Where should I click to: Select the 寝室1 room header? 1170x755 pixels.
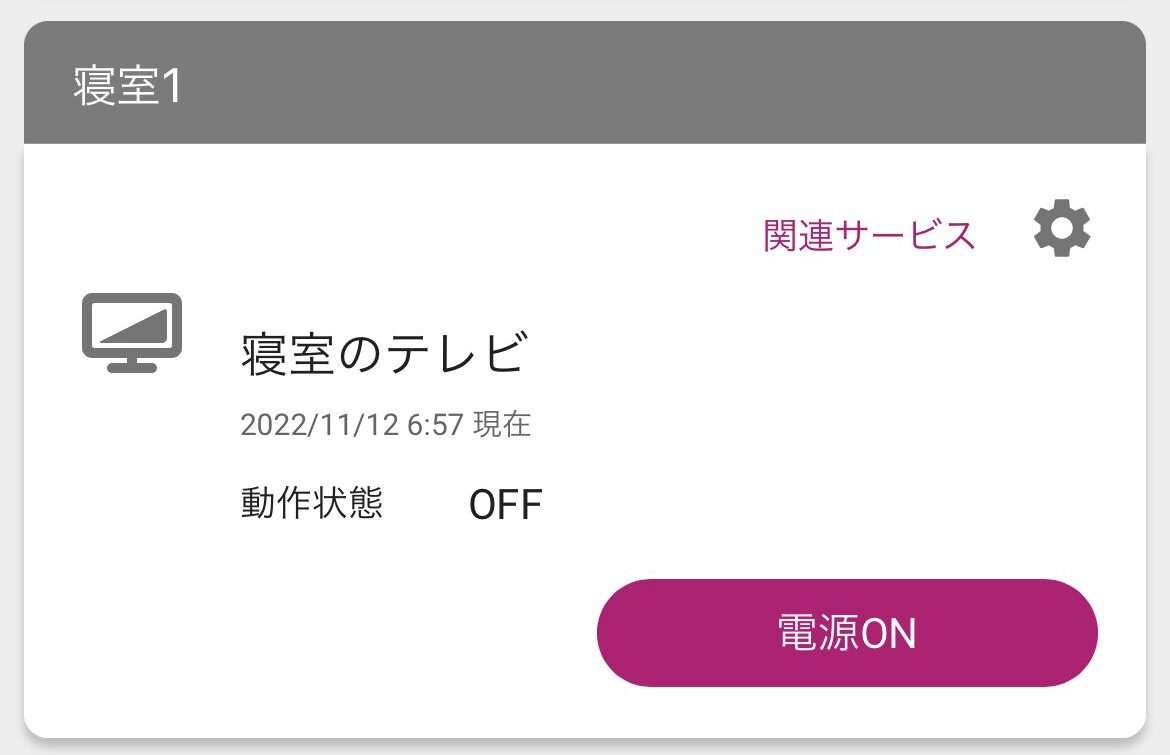(128, 87)
